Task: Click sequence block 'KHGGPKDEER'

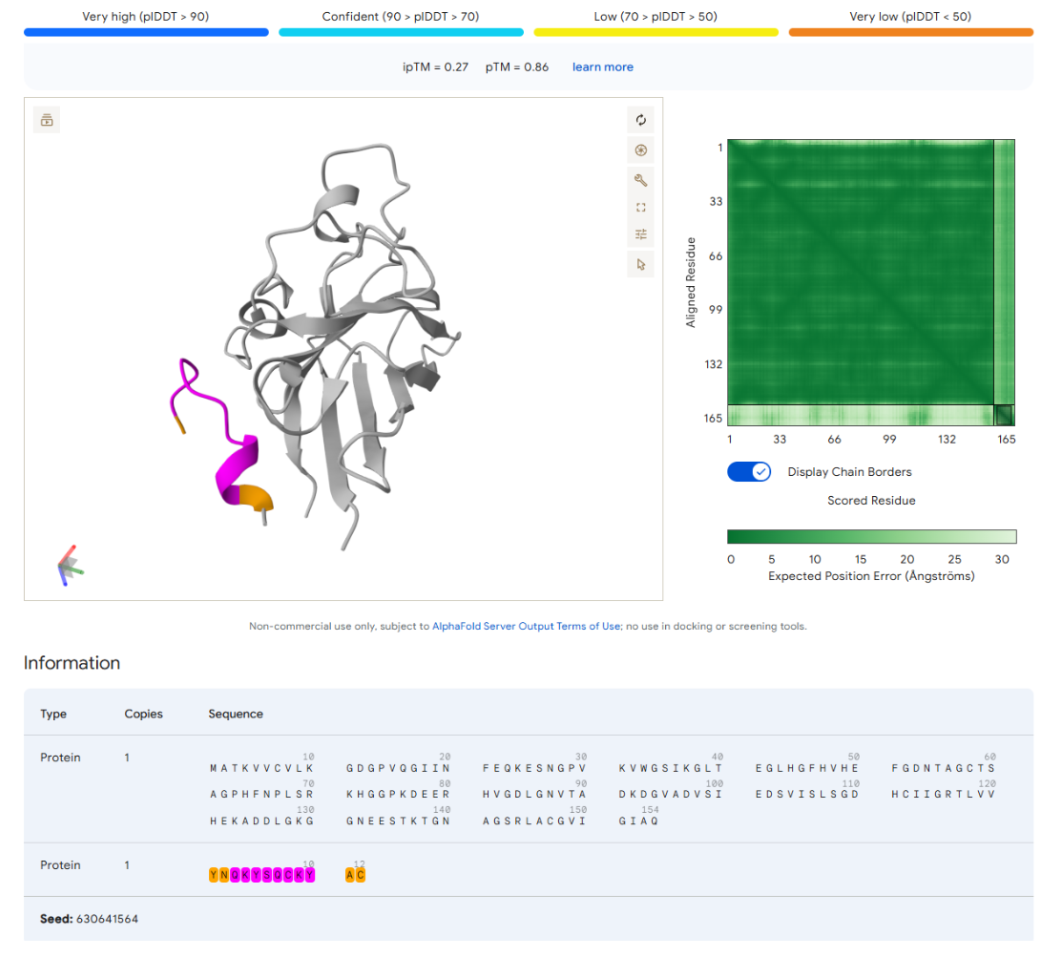Action: pos(398,794)
